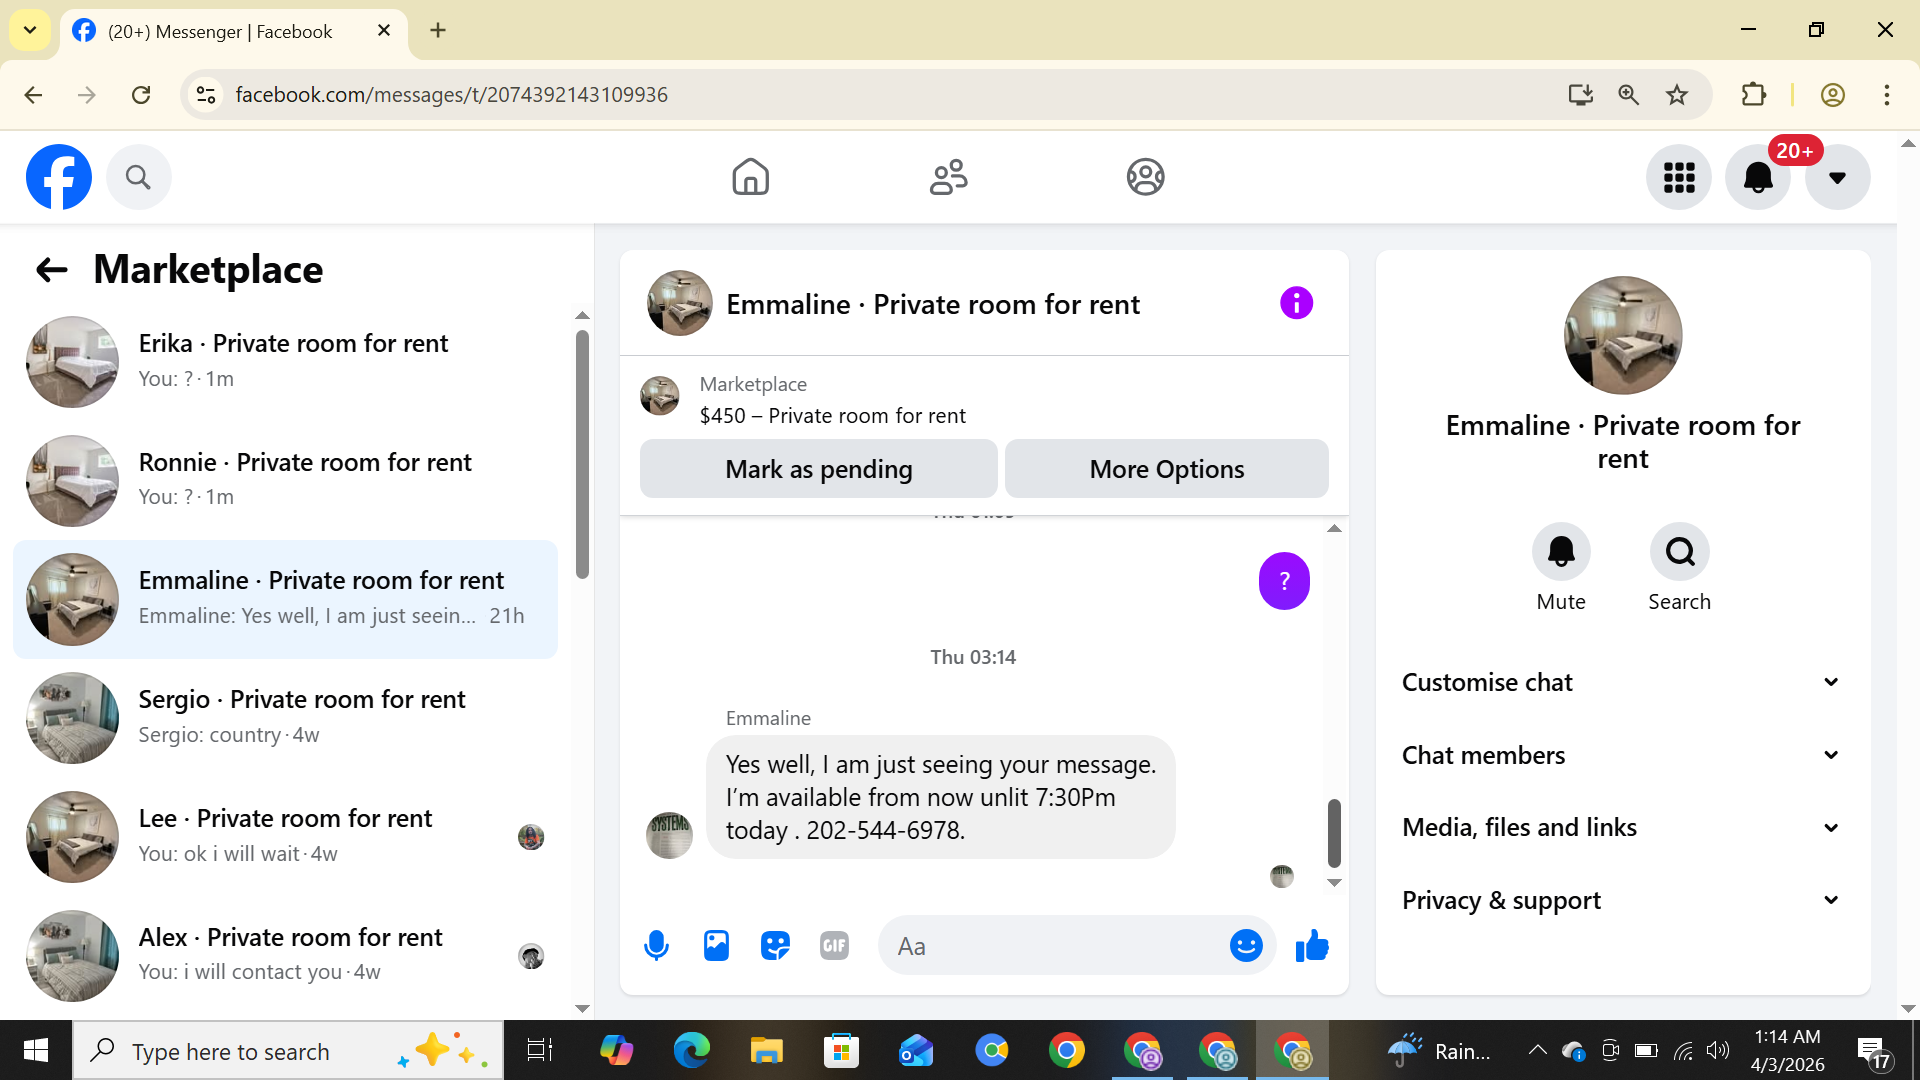Open Microsoft Edge from the taskbar
Viewport: 1920px width, 1080px height.
(691, 1051)
